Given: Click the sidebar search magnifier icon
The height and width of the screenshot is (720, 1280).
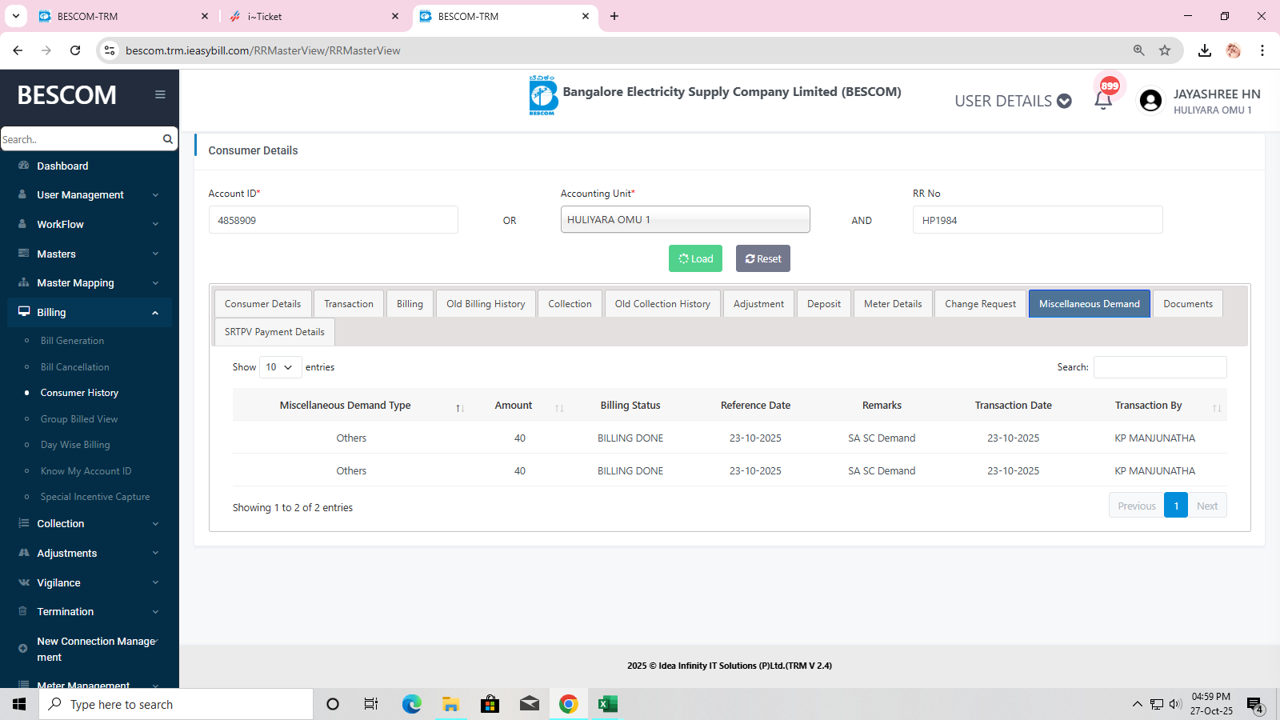Looking at the screenshot, I should (x=168, y=139).
